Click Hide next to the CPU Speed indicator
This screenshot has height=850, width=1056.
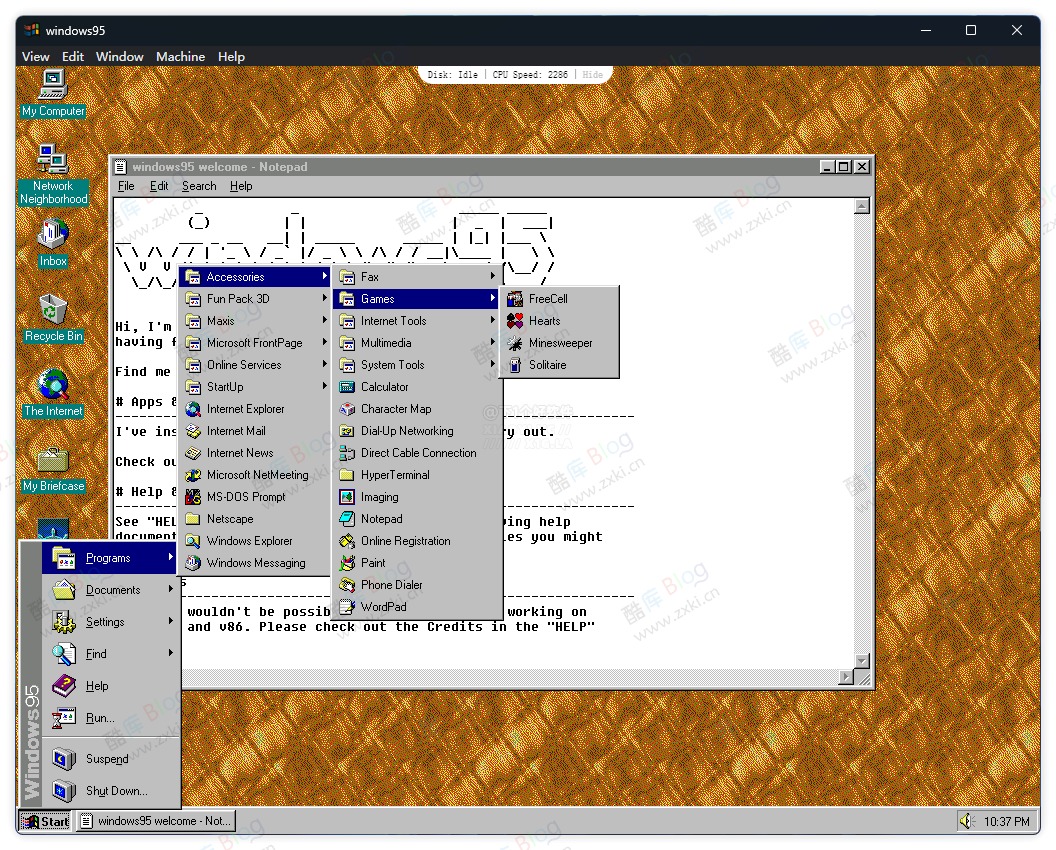pos(591,74)
